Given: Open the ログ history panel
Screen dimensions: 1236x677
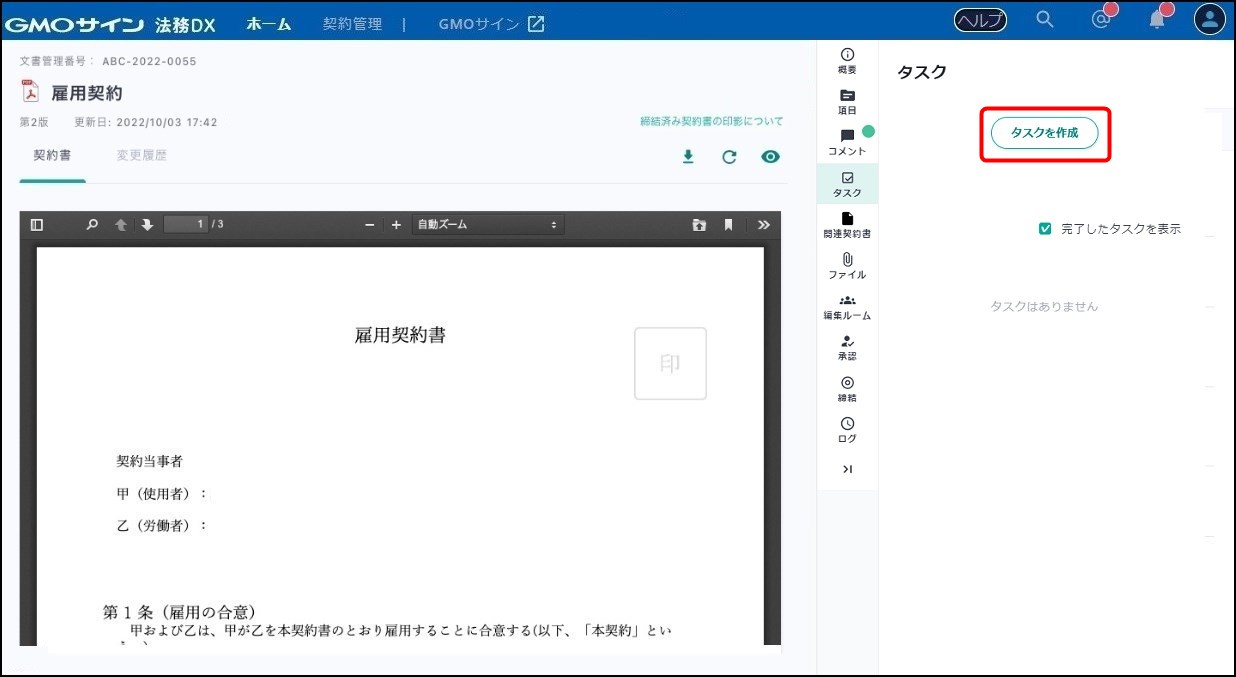Looking at the screenshot, I should pyautogui.click(x=847, y=429).
